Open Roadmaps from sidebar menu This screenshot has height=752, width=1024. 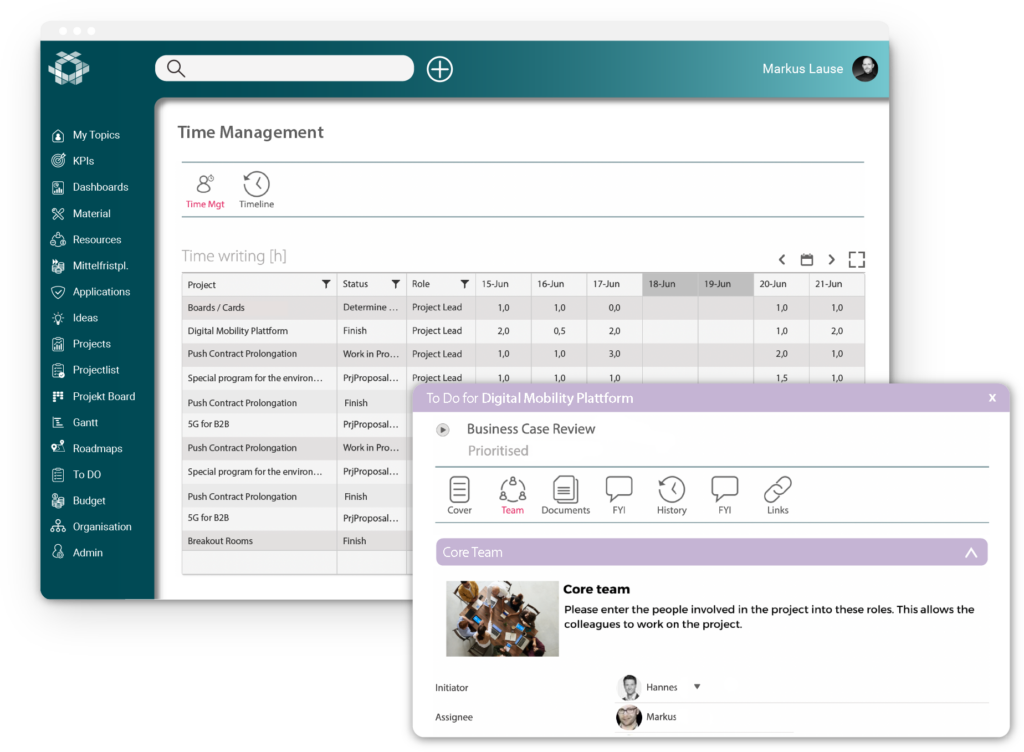pyautogui.click(x=95, y=449)
